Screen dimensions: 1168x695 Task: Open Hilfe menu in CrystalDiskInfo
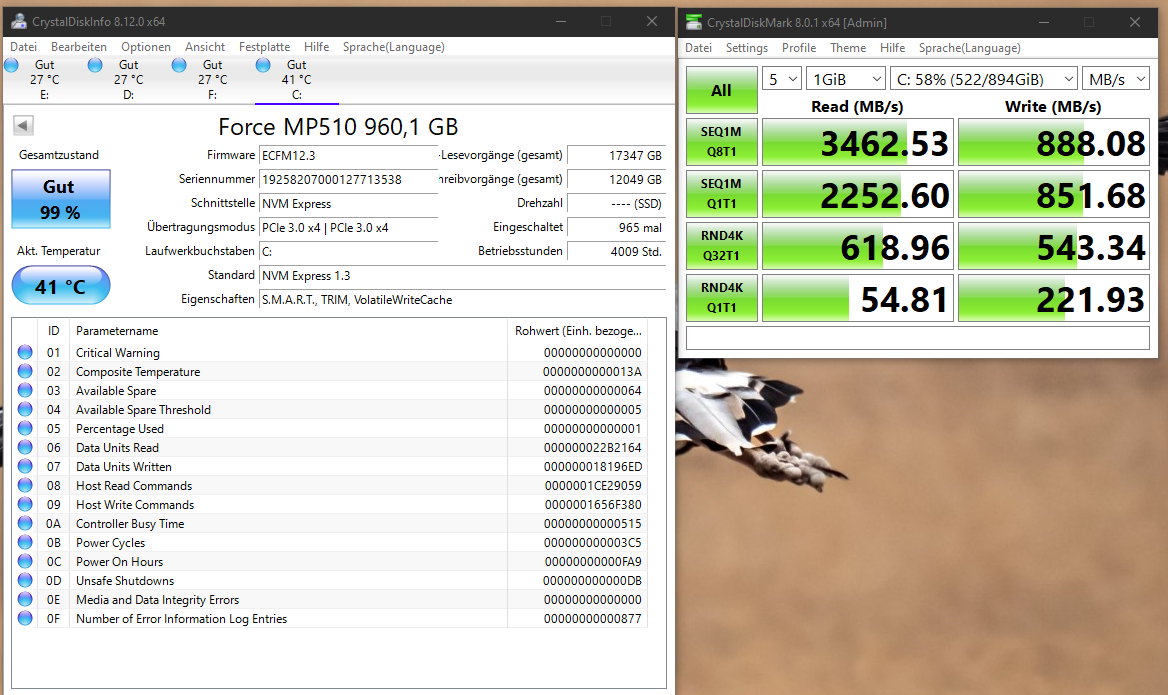[x=317, y=46]
